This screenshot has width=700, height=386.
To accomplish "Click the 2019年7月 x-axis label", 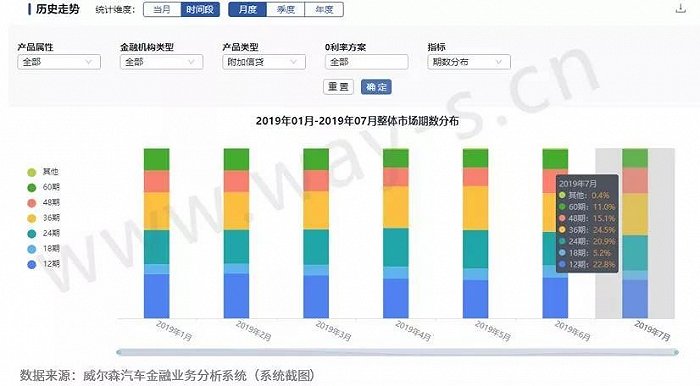I will point(652,331).
